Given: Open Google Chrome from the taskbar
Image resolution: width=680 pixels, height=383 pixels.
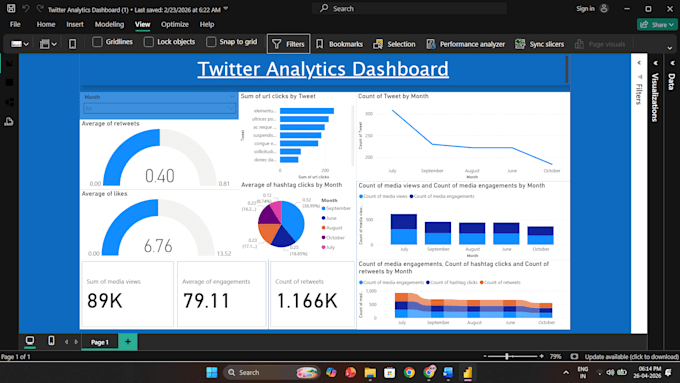Looking at the screenshot, I should pos(409,373).
